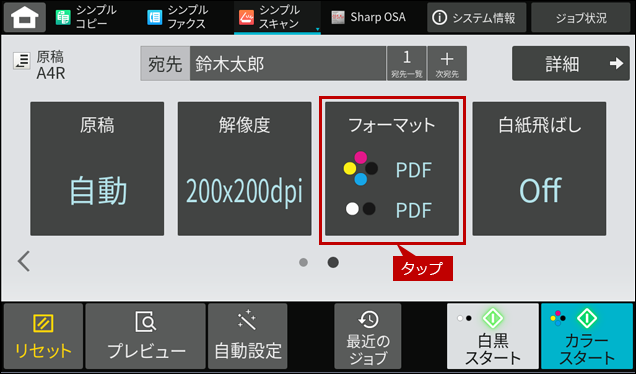Image resolution: width=636 pixels, height=374 pixels.
Task: Switch to シンプルファクス tab
Action: tap(178, 17)
